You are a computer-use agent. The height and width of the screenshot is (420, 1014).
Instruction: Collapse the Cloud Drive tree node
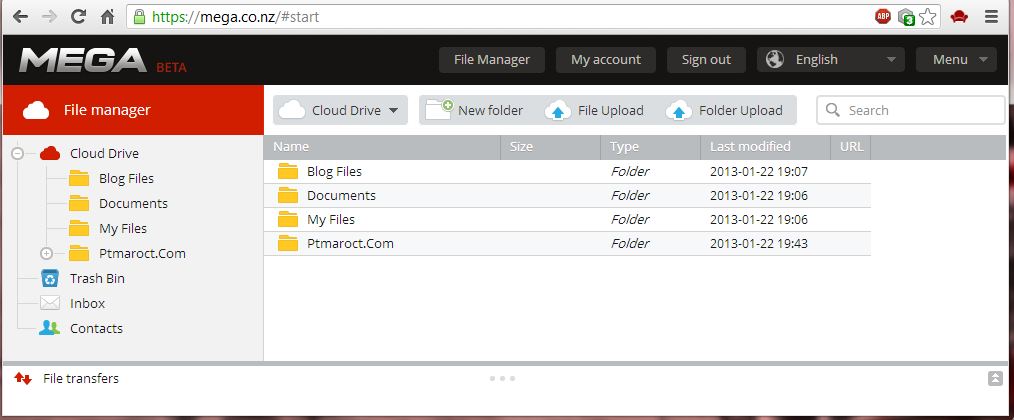tap(17, 153)
